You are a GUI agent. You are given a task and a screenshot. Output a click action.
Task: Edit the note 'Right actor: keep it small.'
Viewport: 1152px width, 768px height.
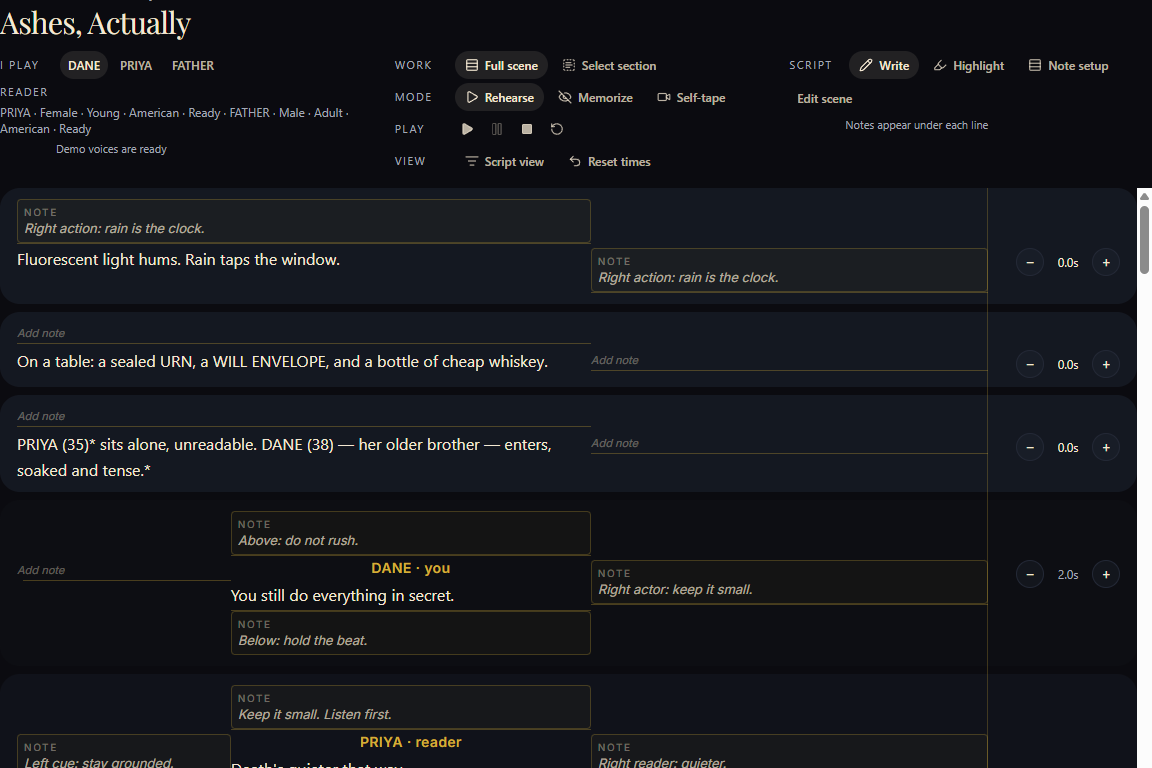[x=789, y=582]
